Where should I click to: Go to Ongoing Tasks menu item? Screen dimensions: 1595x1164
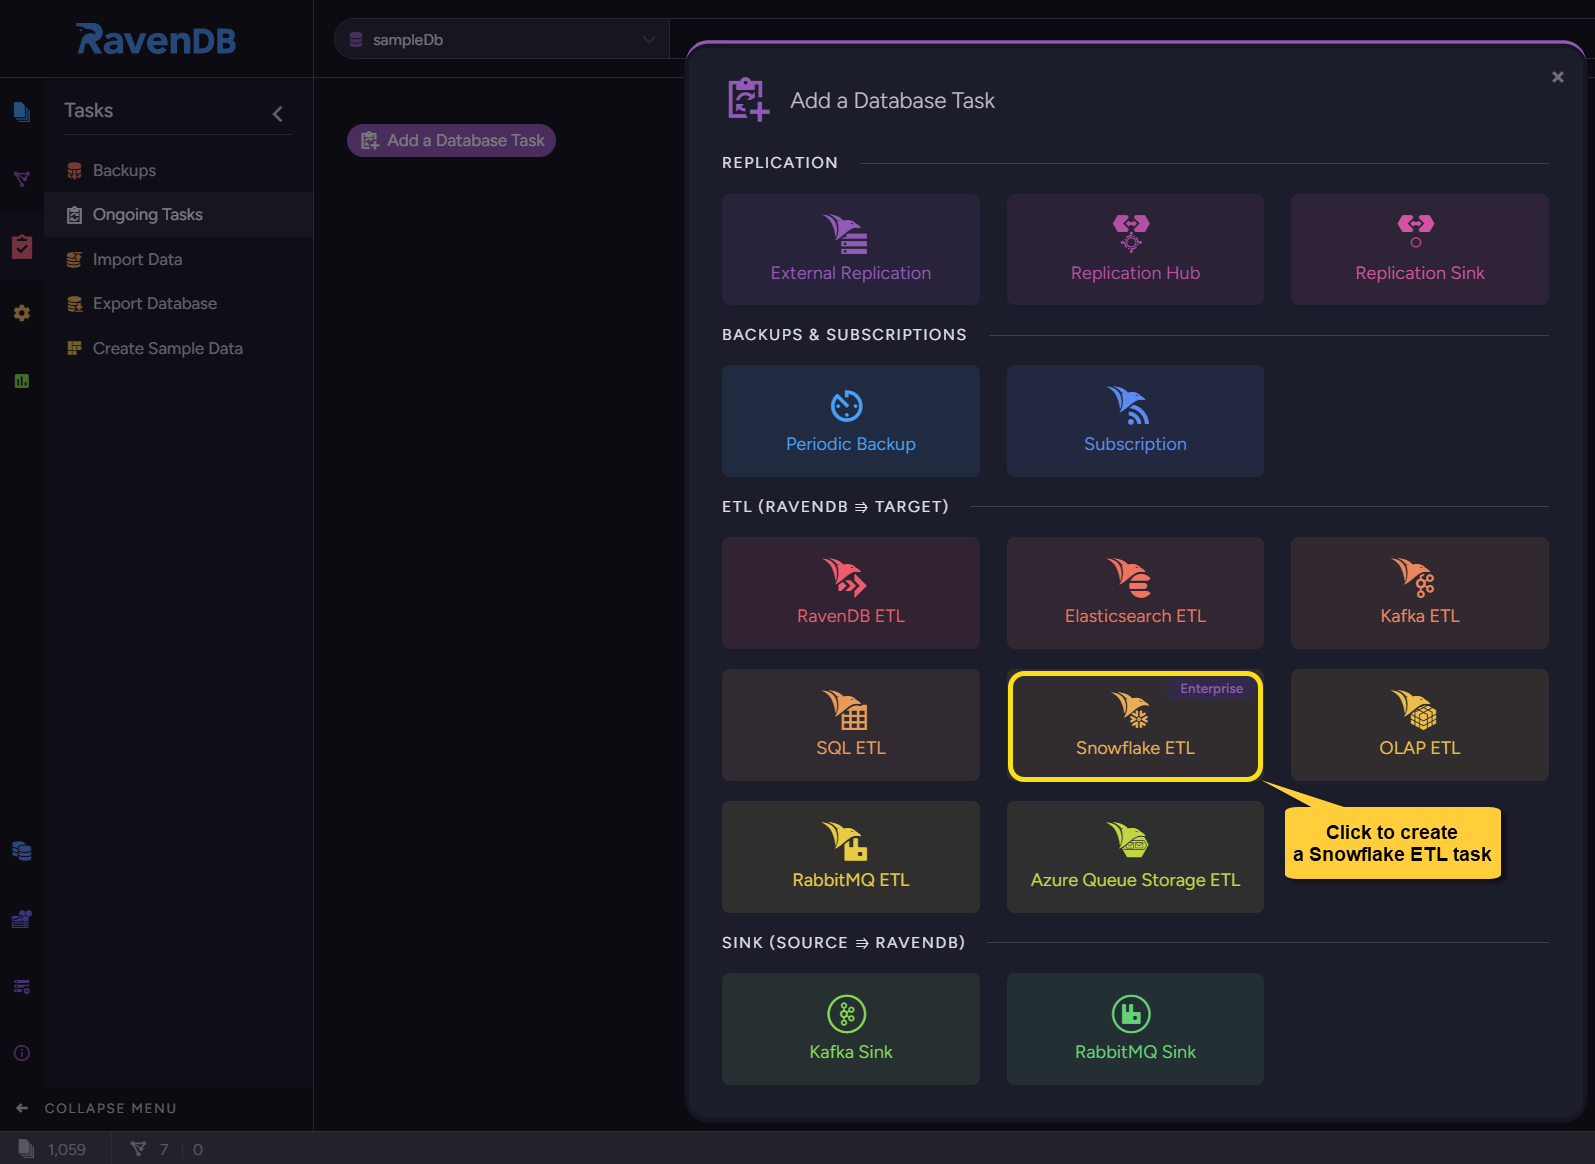pyautogui.click(x=178, y=214)
